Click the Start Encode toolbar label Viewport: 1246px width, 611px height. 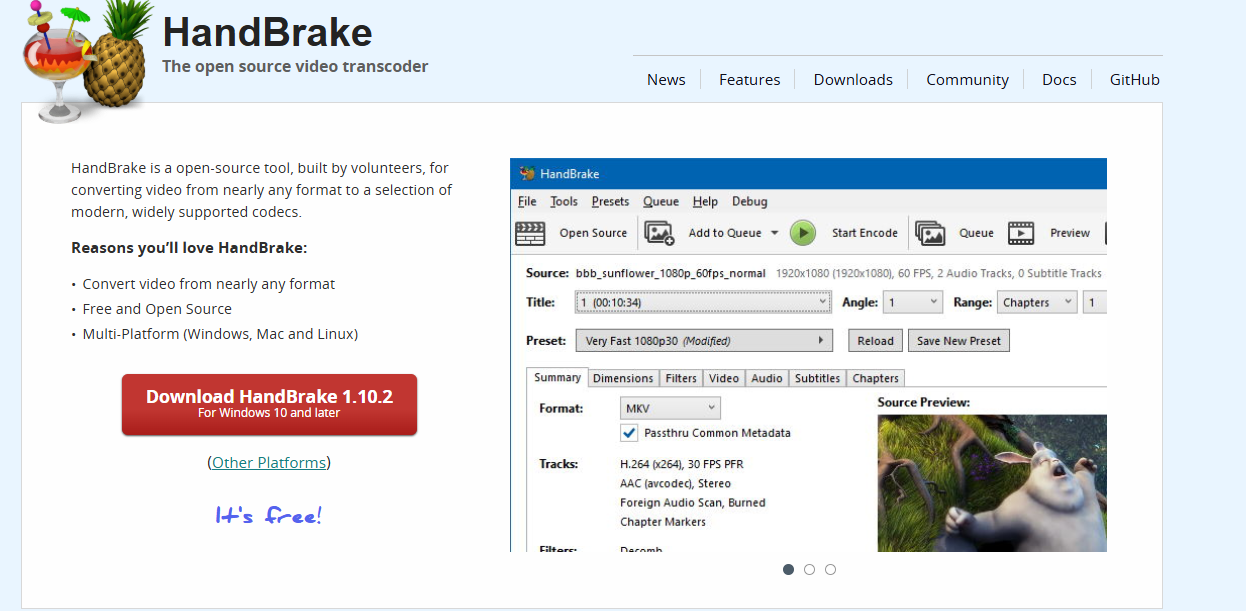click(865, 233)
